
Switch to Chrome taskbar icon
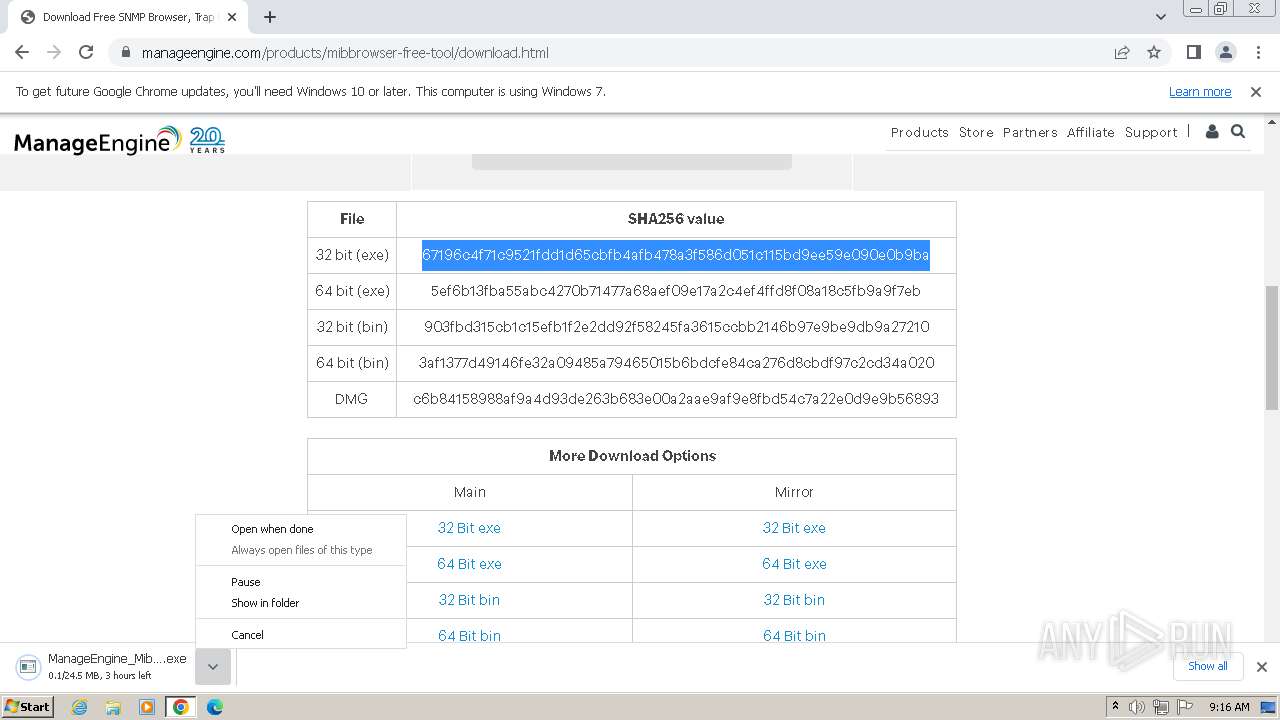click(181, 707)
